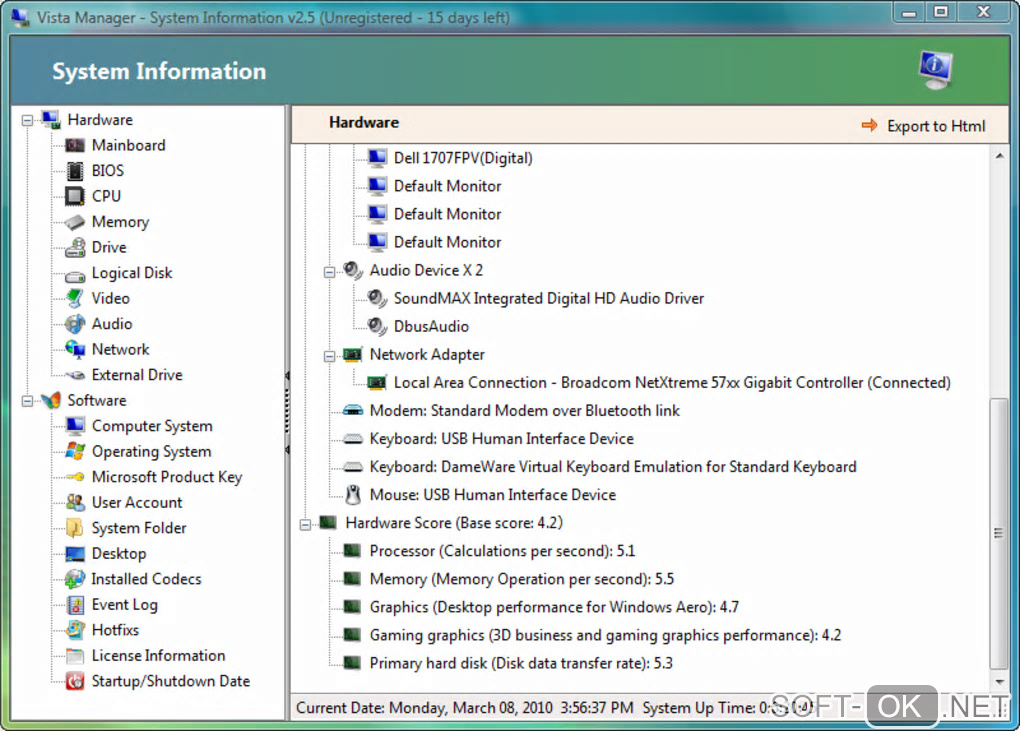Viewport: 1020px width, 731px height.
Task: Select Gaming graphics score row
Action: pyautogui.click(x=605, y=635)
